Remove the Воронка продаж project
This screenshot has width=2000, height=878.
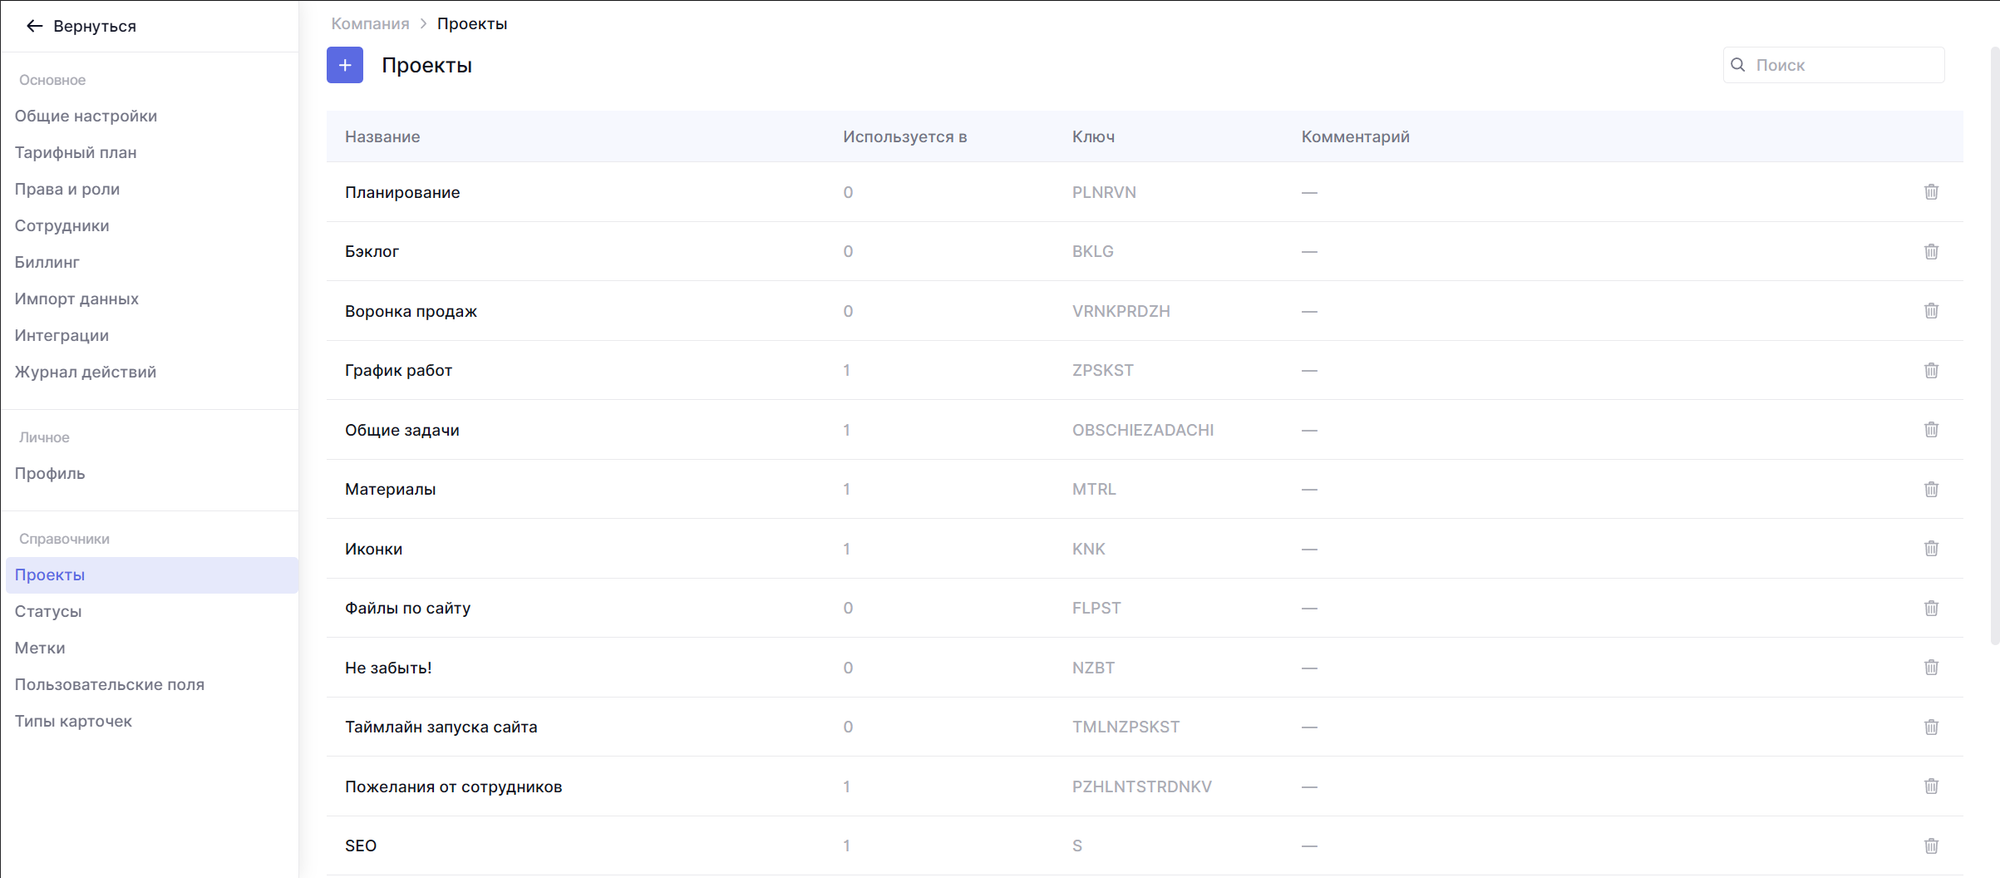tap(1931, 311)
